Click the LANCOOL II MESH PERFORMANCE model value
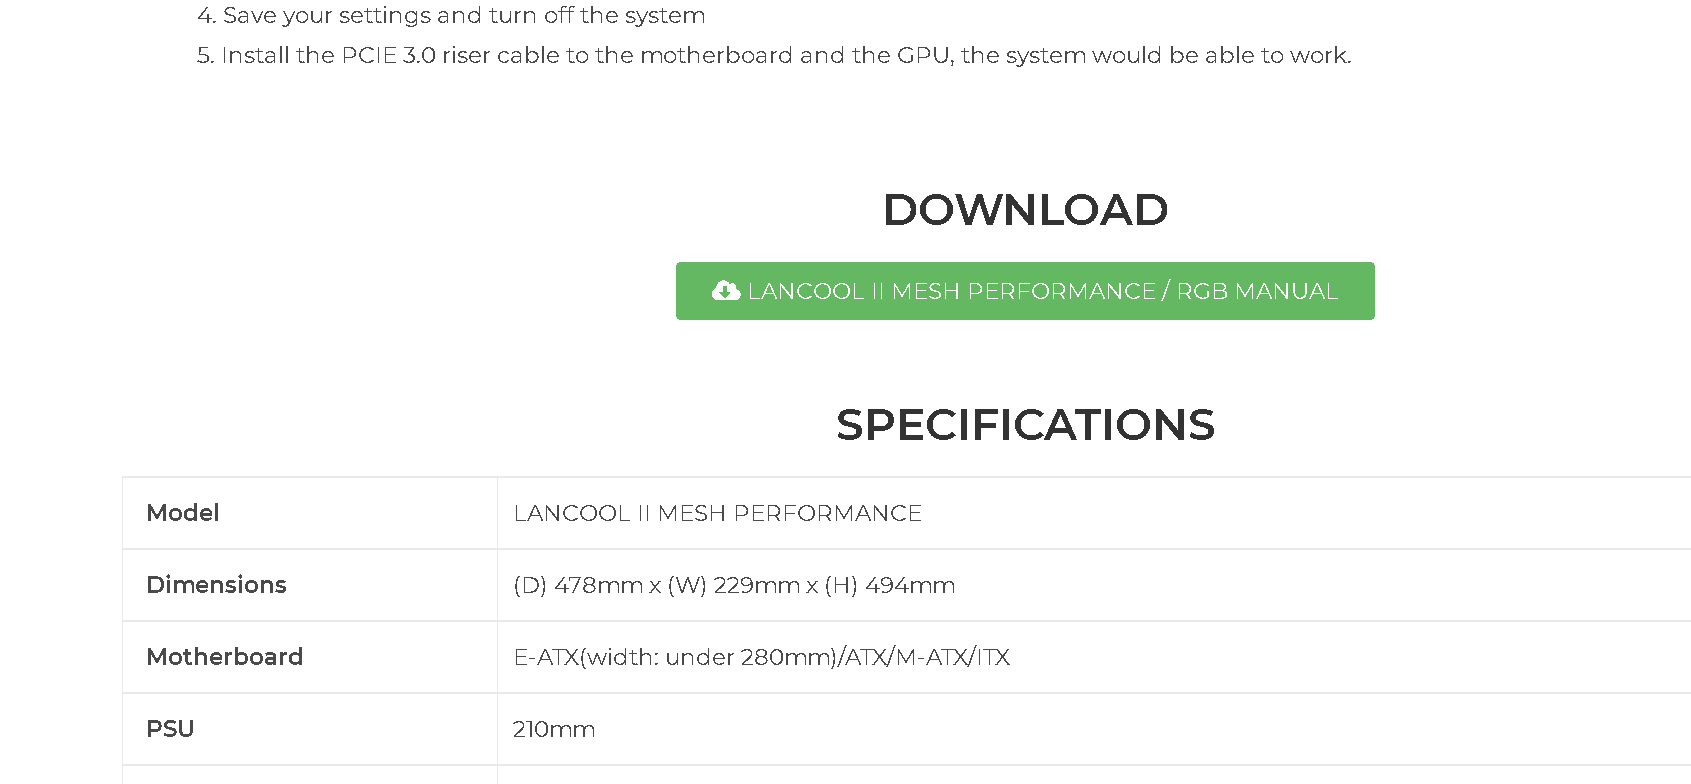The width and height of the screenshot is (1691, 784). 718,513
